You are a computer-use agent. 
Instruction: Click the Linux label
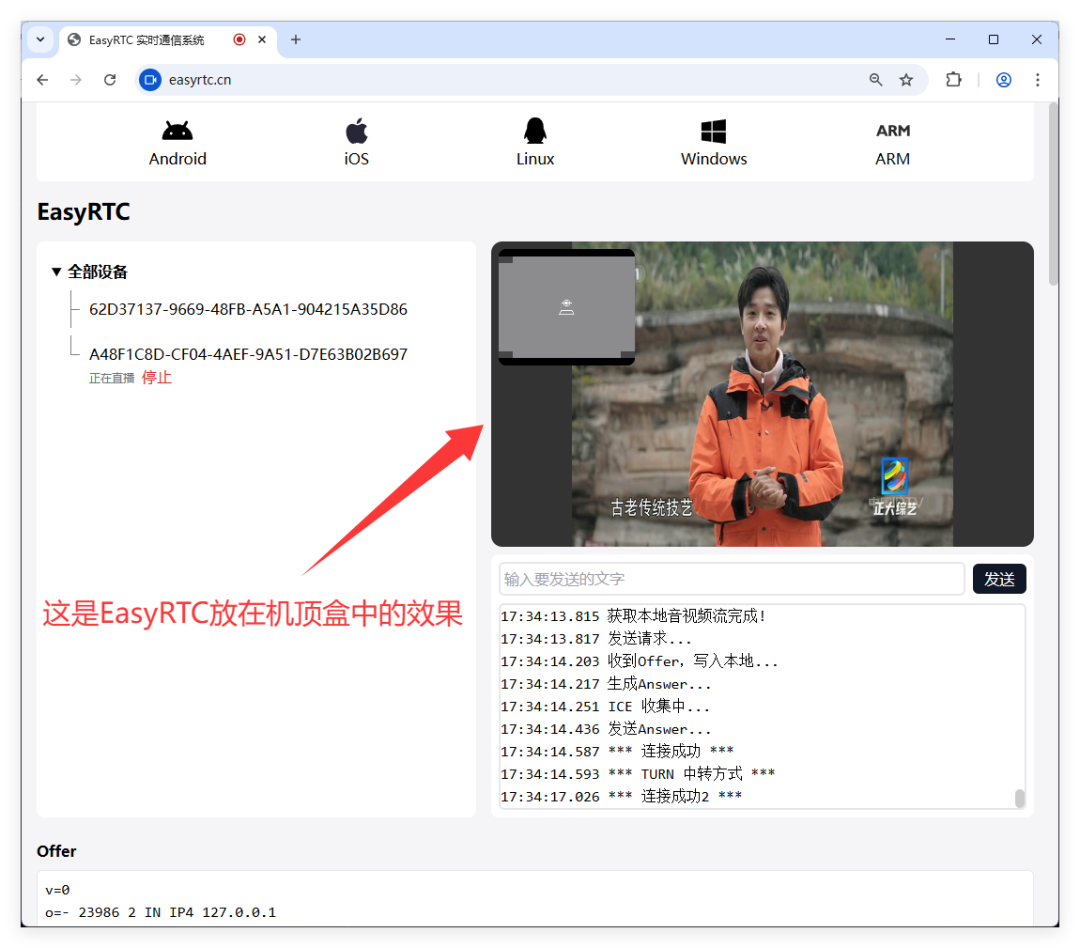(x=535, y=159)
